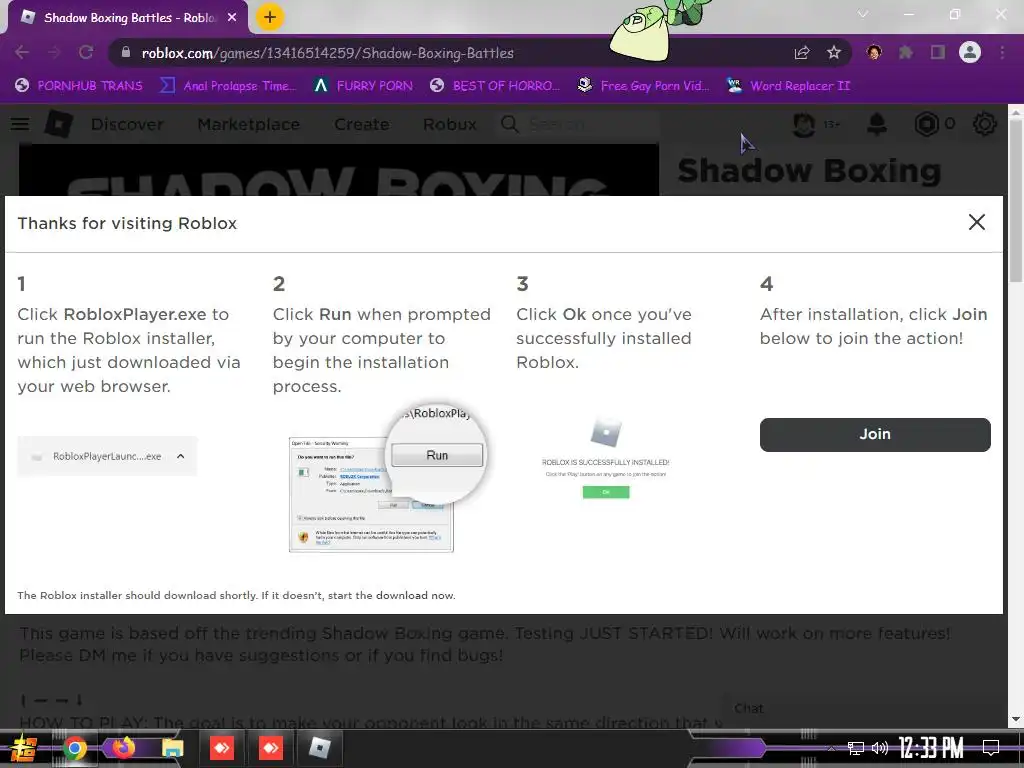
Task: Bookmark this page with the star icon
Action: pos(833,52)
